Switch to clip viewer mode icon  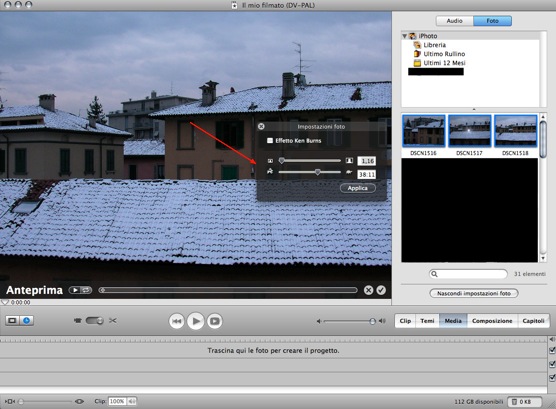[x=12, y=321]
